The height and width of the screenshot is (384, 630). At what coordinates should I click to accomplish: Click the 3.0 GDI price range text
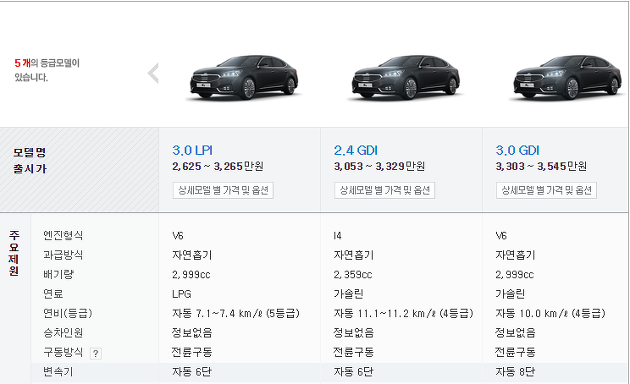coord(541,166)
